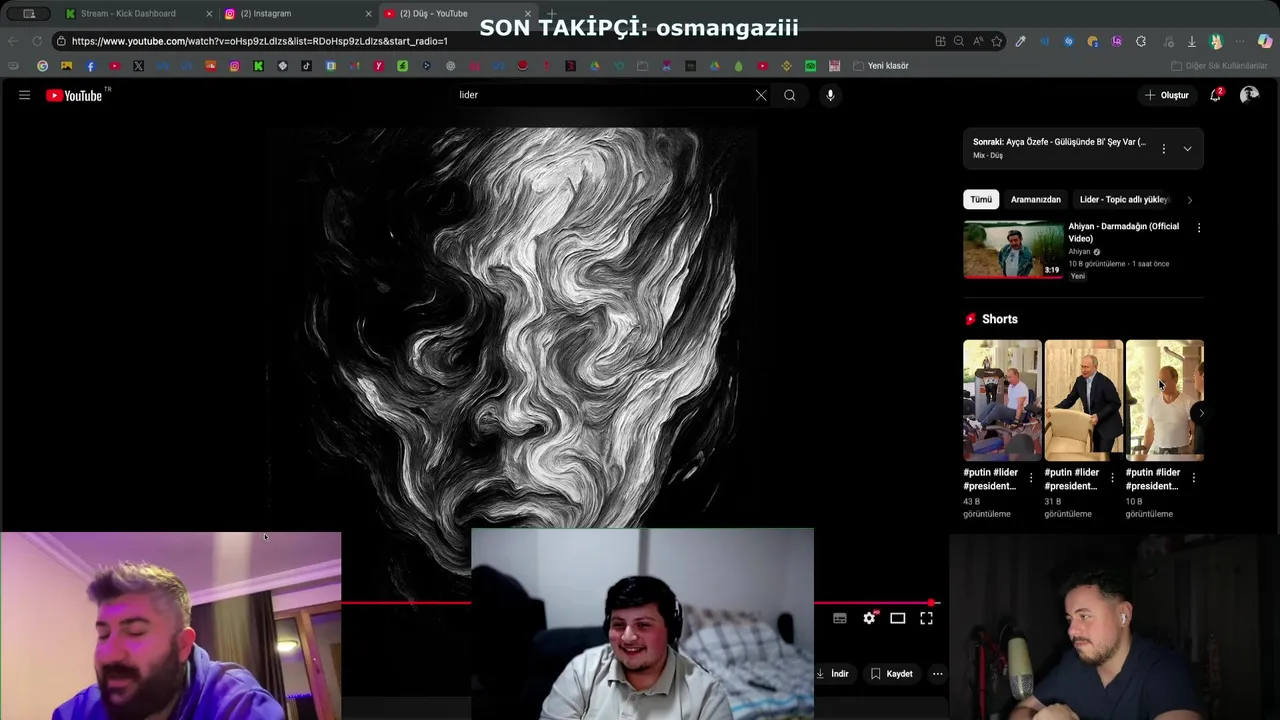
Task: Open options for the 43 B views short
Action: click(x=1031, y=478)
